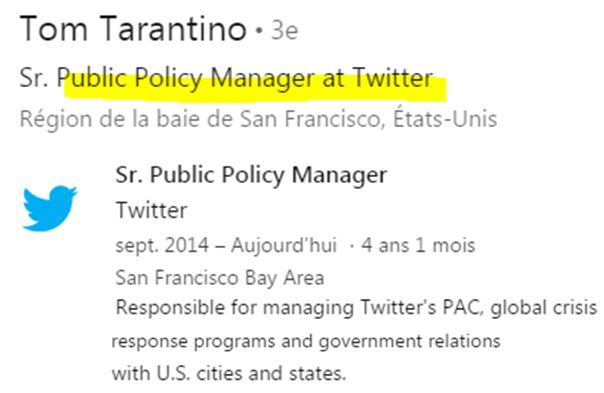Select the highlighted Public Policy Manager headline

226,78
